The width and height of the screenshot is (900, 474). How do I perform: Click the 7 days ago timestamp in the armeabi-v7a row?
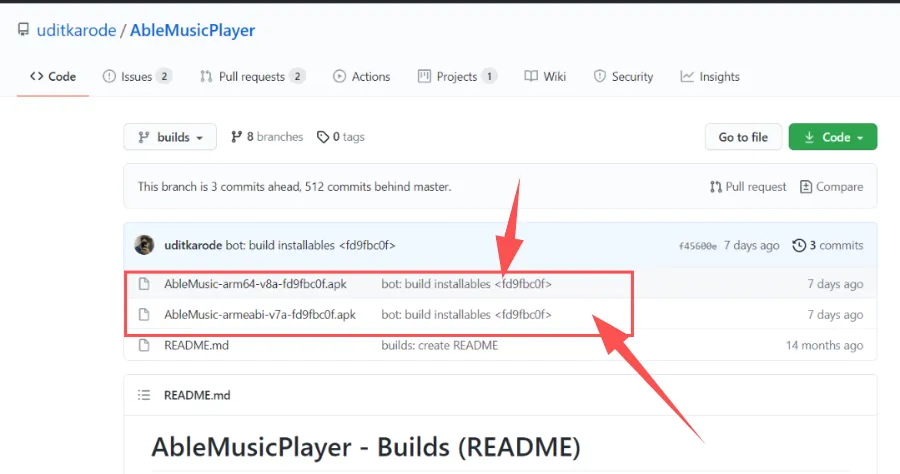[x=835, y=314]
